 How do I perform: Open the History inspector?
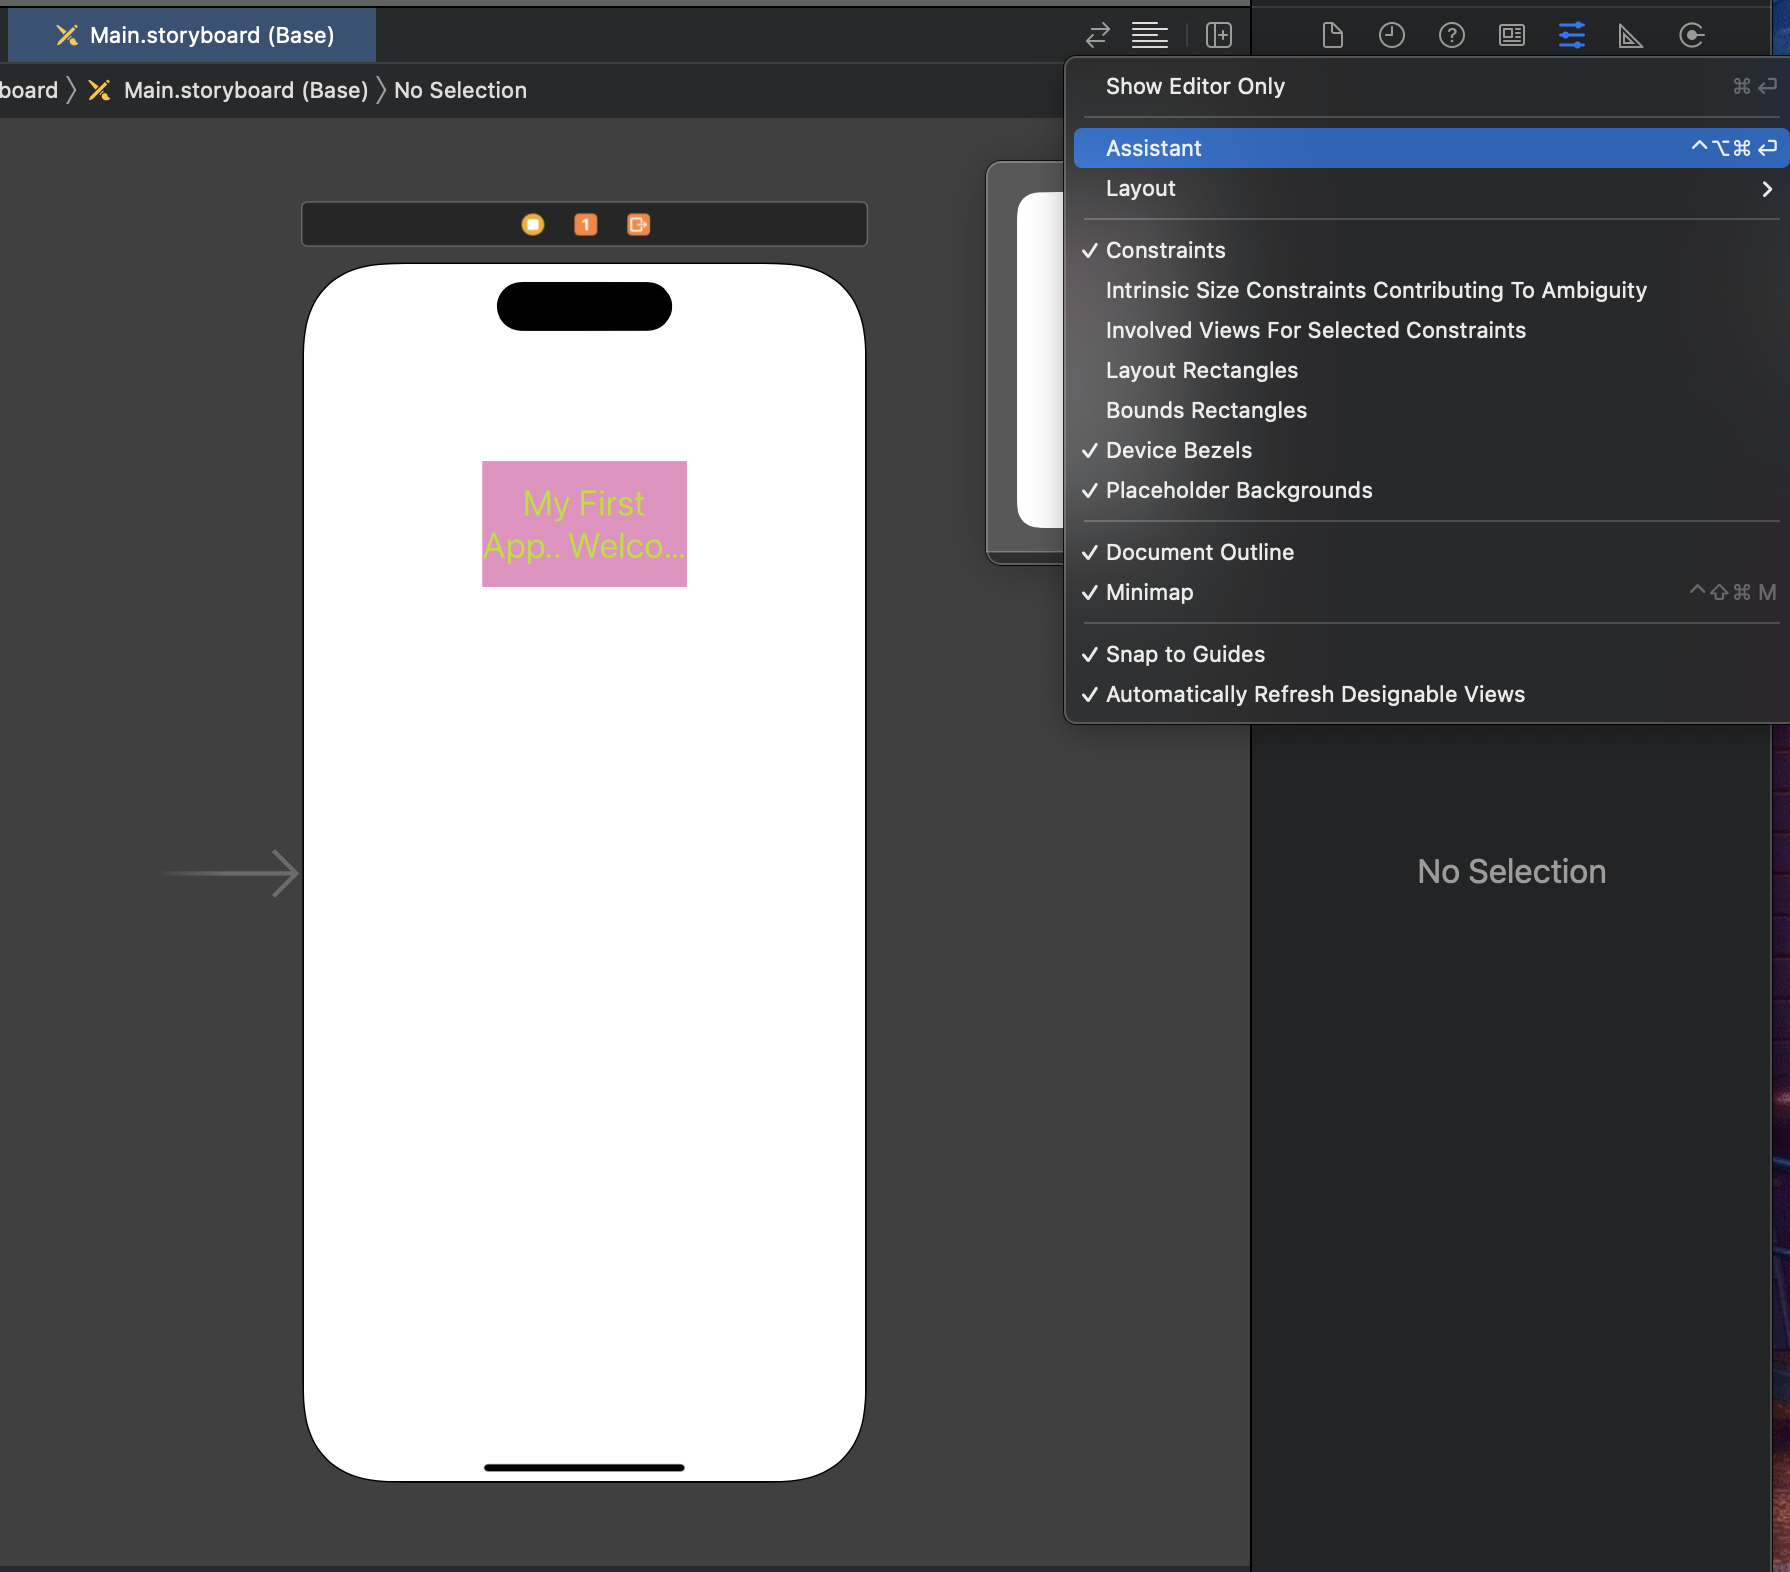[x=1391, y=35]
